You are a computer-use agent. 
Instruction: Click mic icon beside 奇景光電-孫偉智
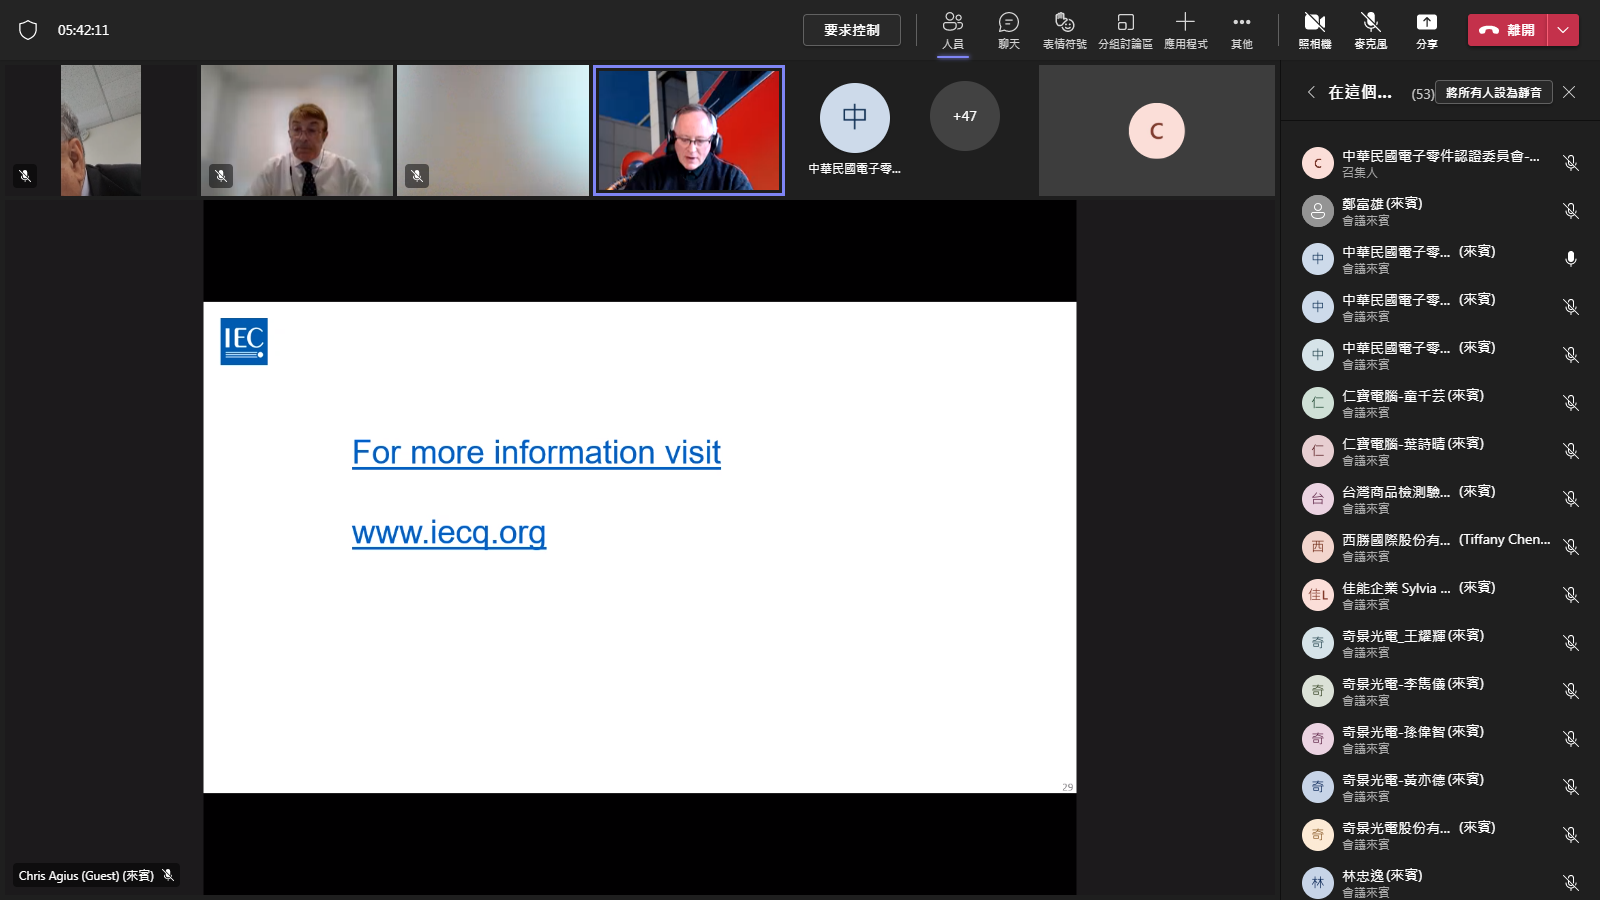coord(1571,739)
